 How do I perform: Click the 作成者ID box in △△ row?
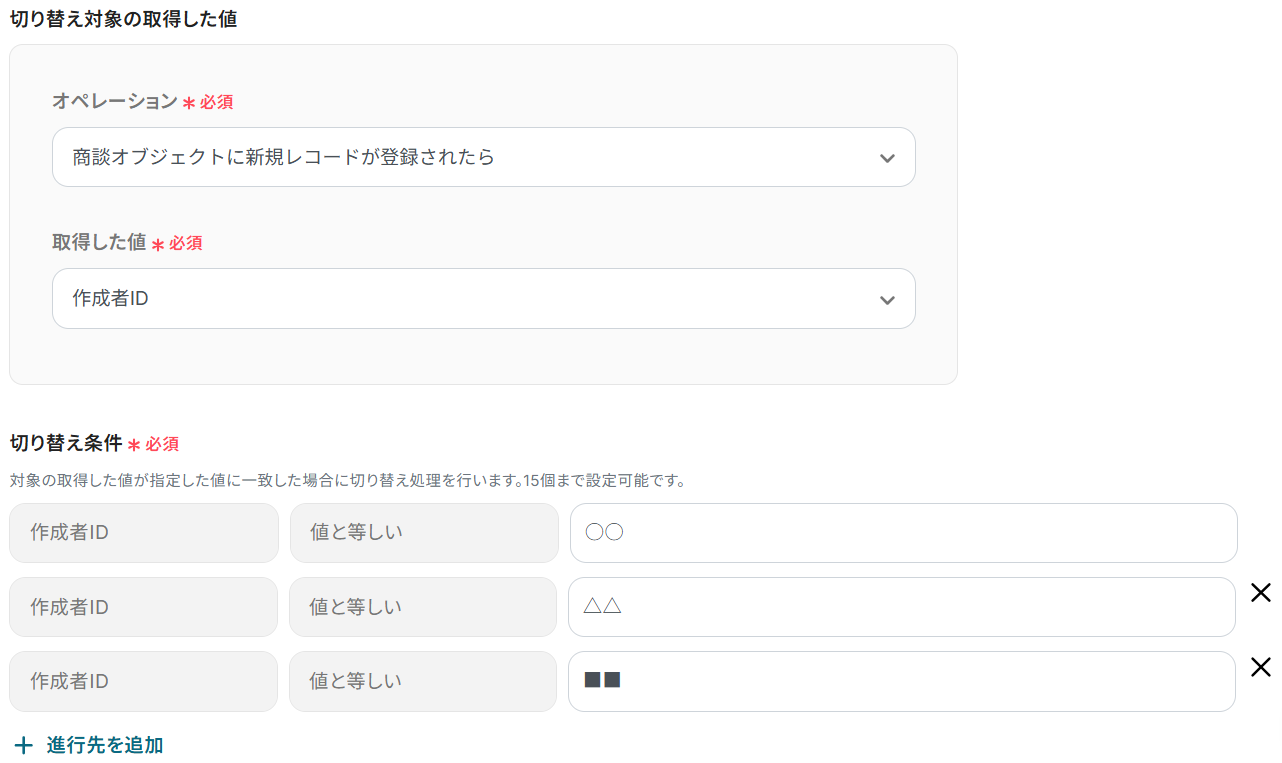(143, 607)
